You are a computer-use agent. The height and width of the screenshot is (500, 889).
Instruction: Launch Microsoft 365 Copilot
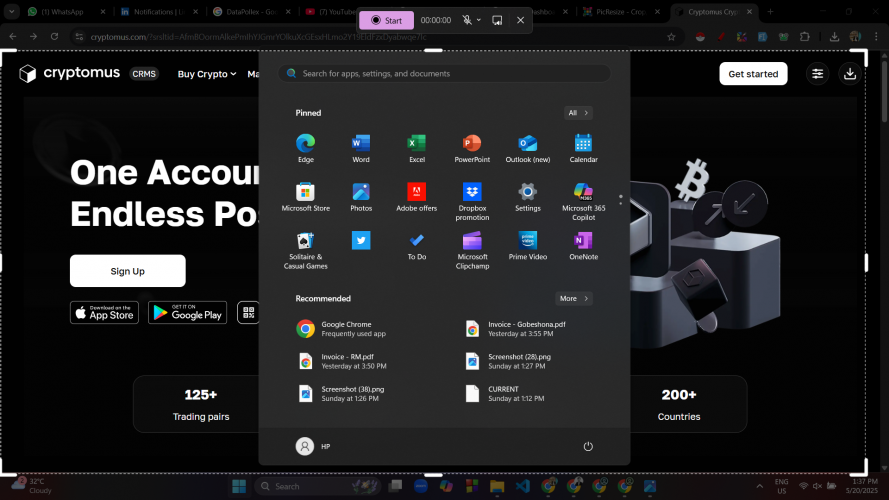(583, 202)
